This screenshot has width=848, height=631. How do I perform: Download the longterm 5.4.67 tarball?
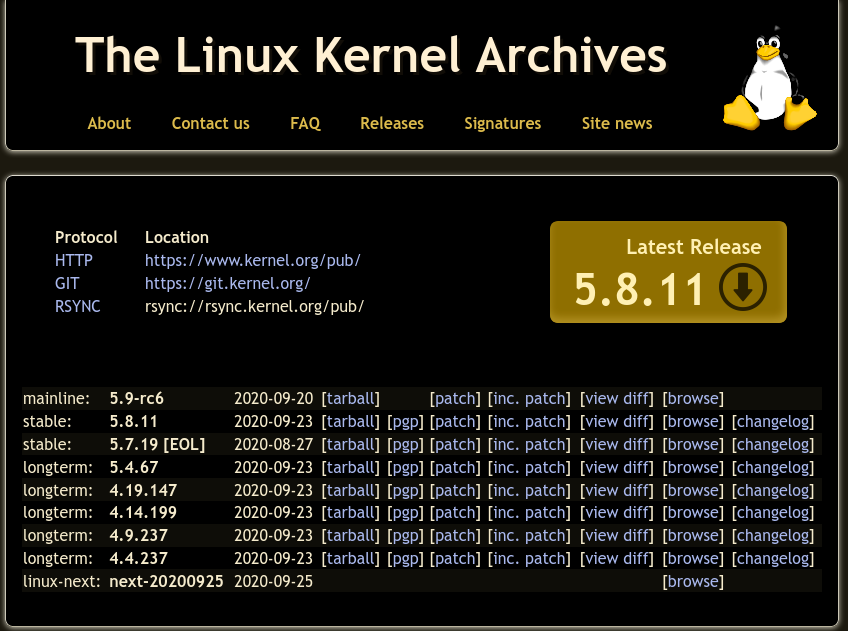[x=350, y=467]
